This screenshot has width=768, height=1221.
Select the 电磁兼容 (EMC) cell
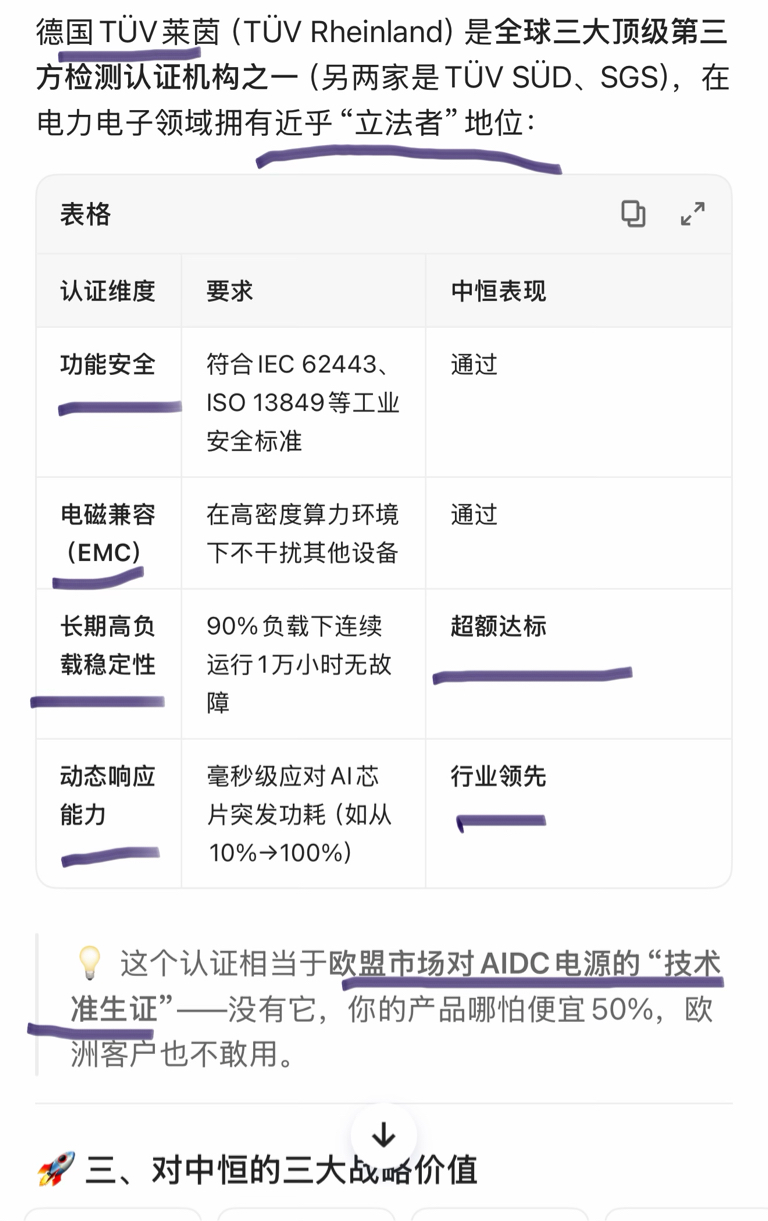[x=108, y=533]
